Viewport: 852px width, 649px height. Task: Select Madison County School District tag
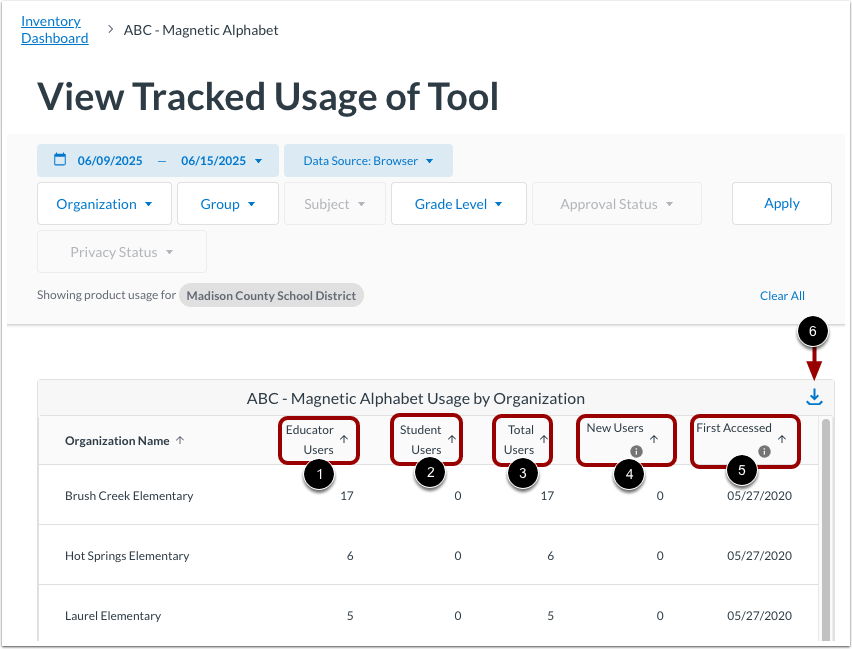271,295
